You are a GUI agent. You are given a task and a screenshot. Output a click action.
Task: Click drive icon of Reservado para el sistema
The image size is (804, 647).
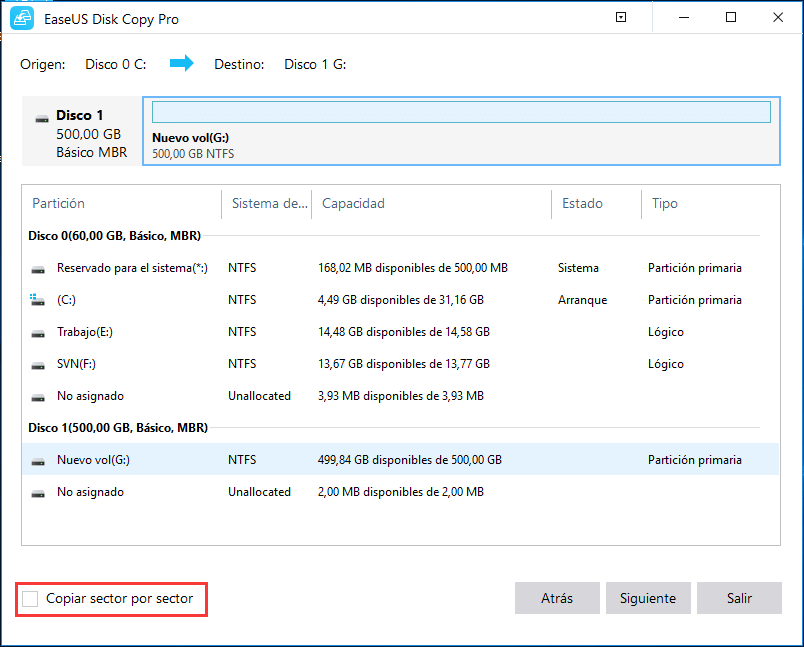click(x=38, y=269)
